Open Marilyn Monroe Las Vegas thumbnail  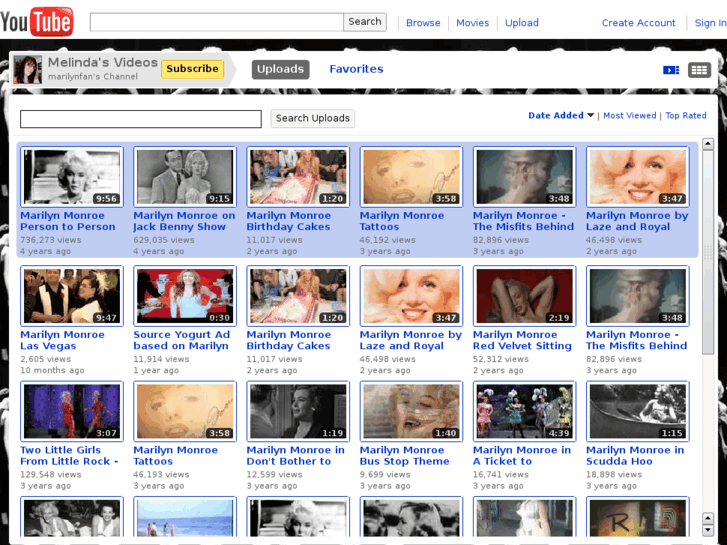click(72, 295)
